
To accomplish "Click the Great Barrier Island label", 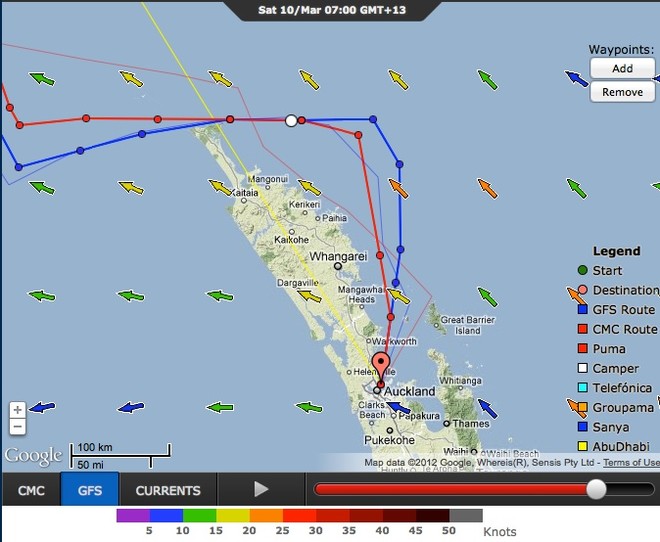I will (468, 325).
